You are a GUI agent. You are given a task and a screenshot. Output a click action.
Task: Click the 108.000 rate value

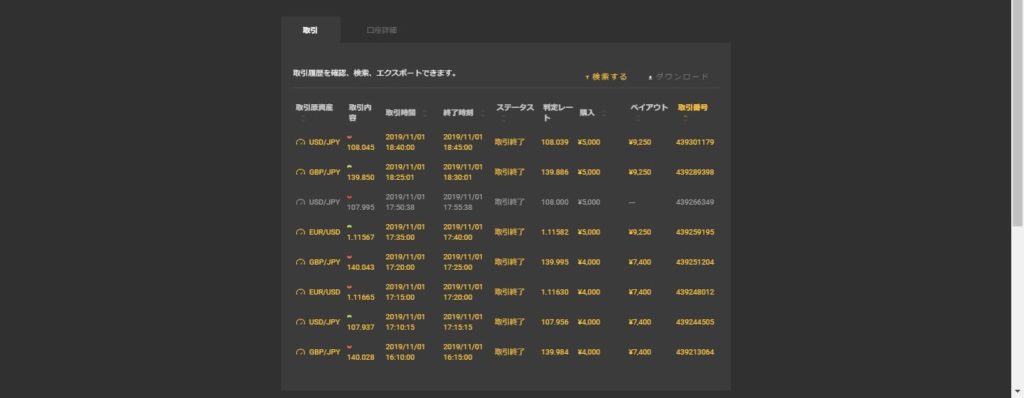[x=554, y=203]
